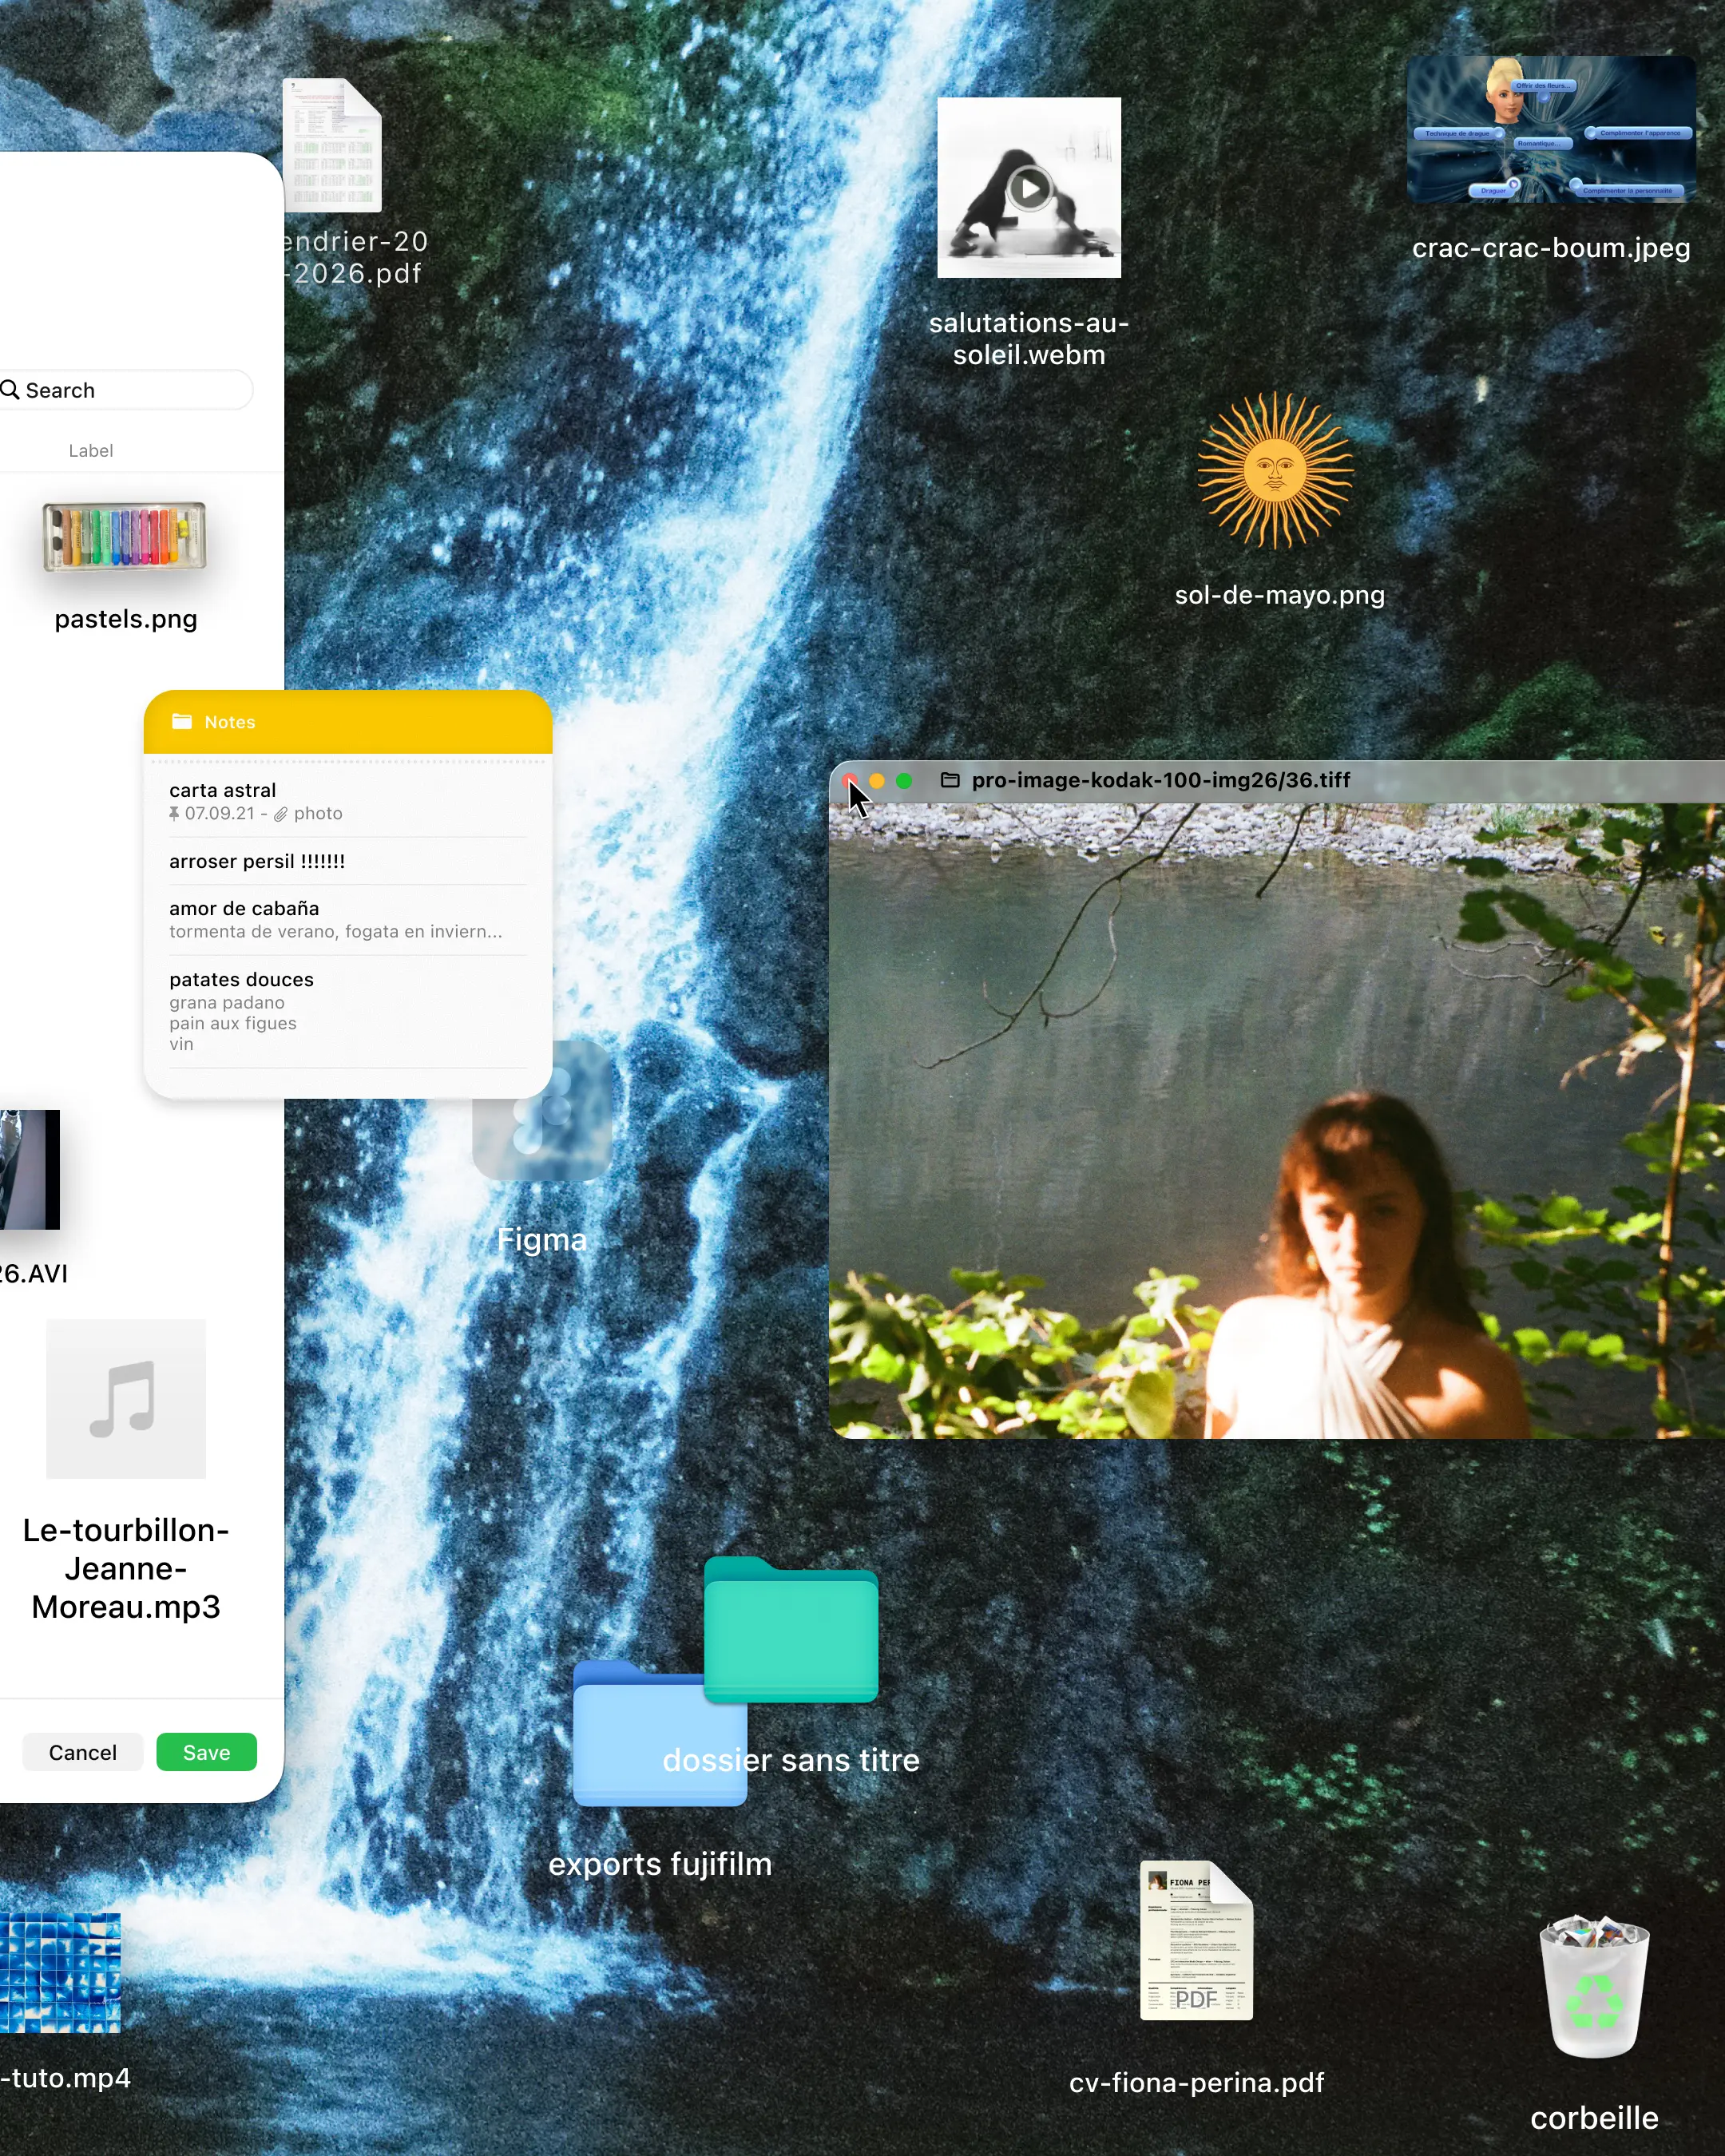The width and height of the screenshot is (1725, 2156).
Task: Open the amor de cabaña note
Action: point(348,919)
